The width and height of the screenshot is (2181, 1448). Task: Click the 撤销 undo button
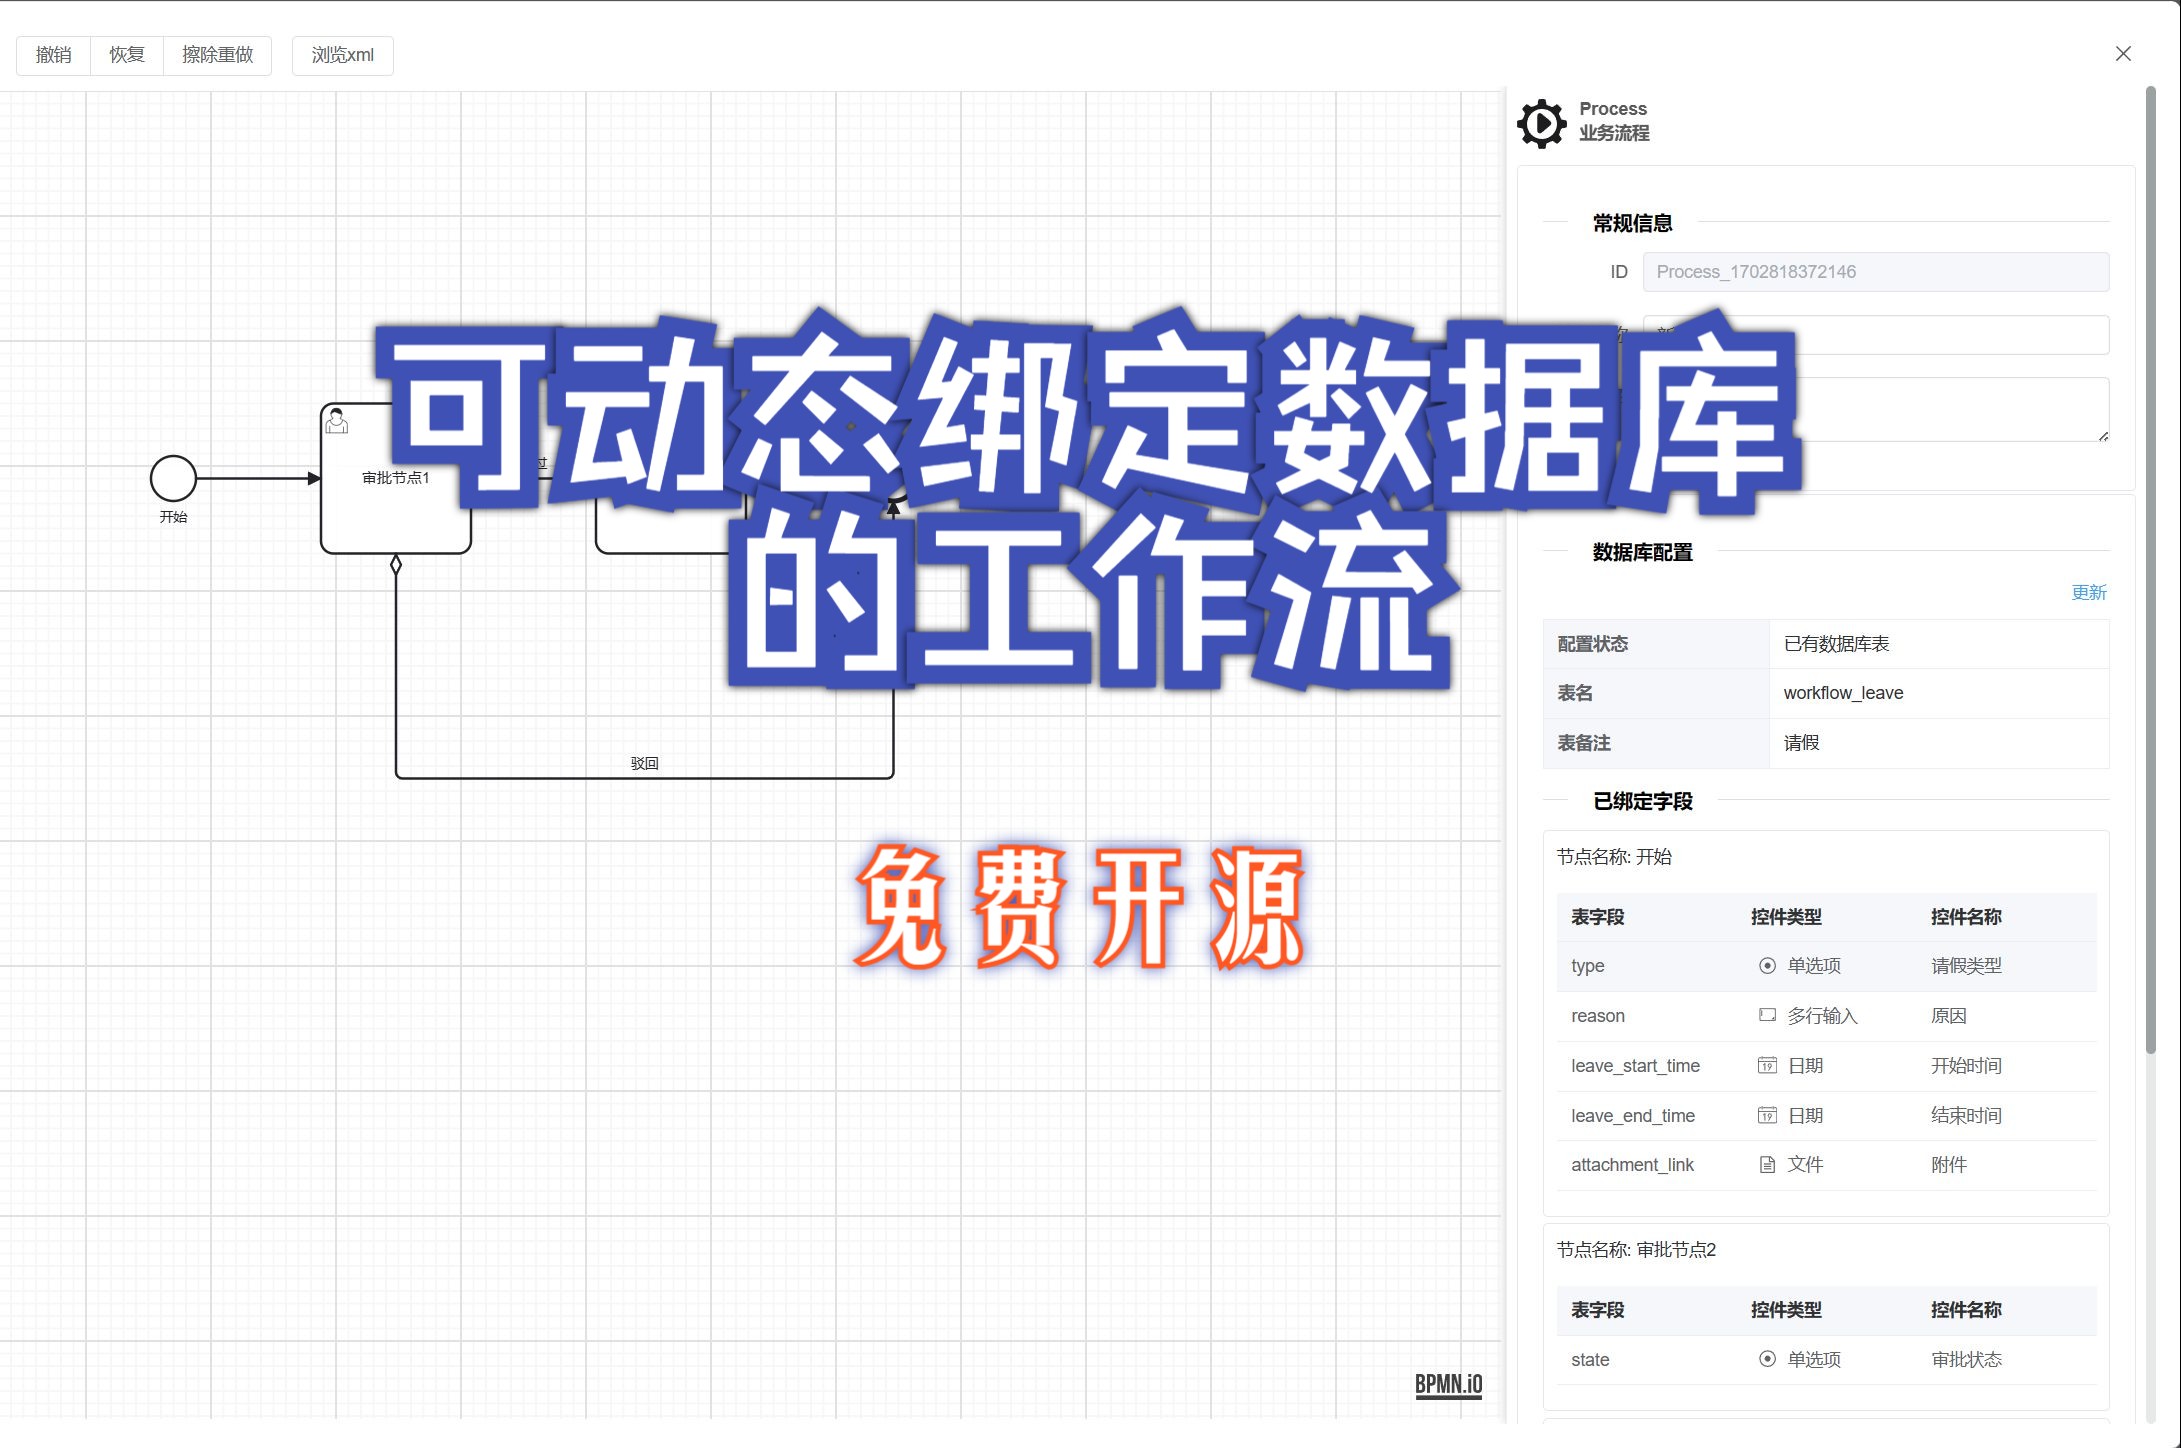54,55
